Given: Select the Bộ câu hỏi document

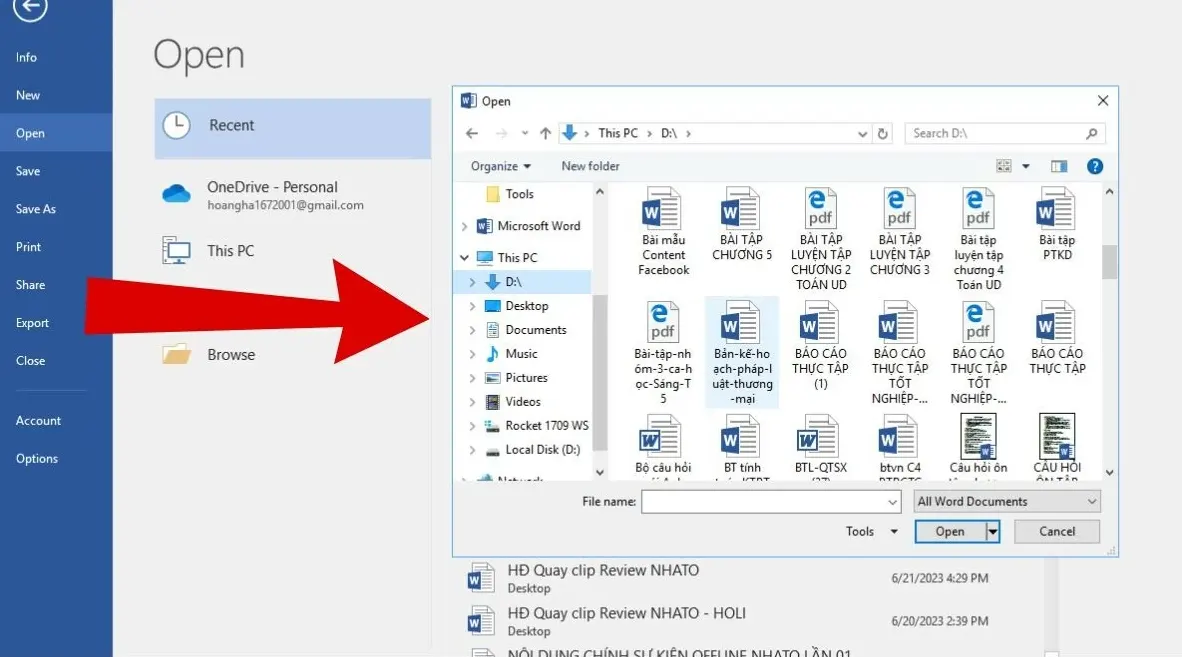Looking at the screenshot, I should (x=663, y=446).
